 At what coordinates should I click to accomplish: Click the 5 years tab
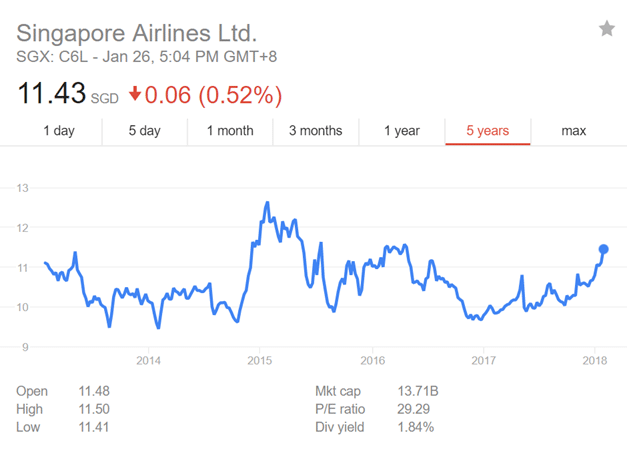pos(487,130)
